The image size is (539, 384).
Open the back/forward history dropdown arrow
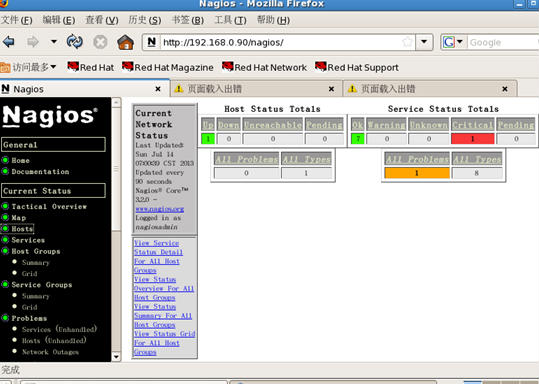click(54, 42)
